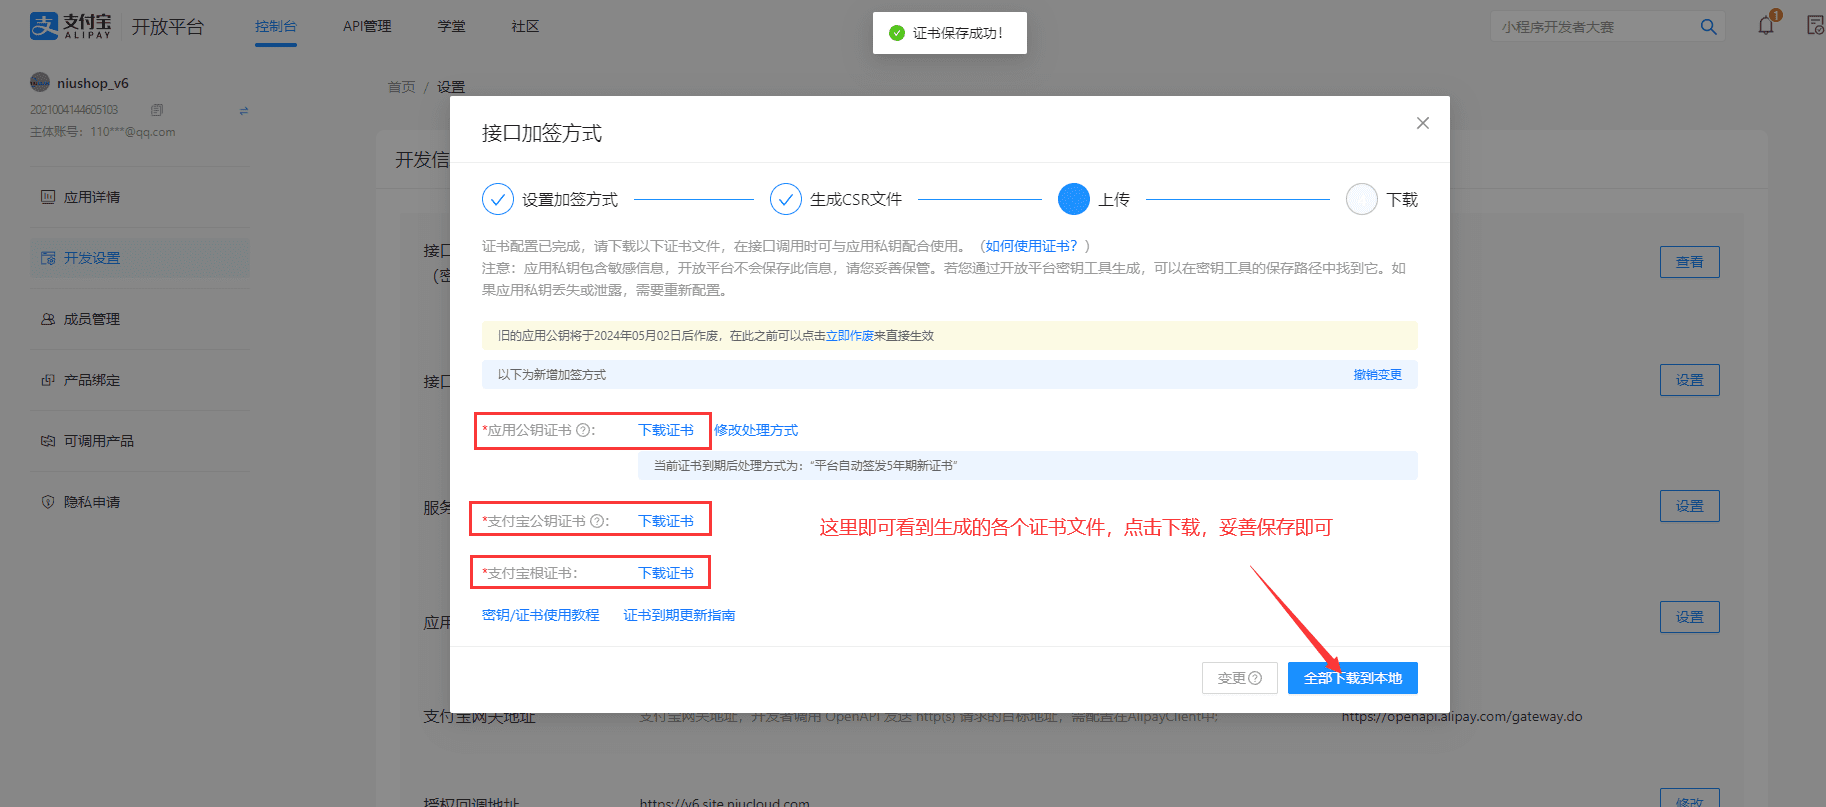Focus the 小程序开发者大赛 search field
This screenshot has width=1826, height=807.
[x=1590, y=27]
